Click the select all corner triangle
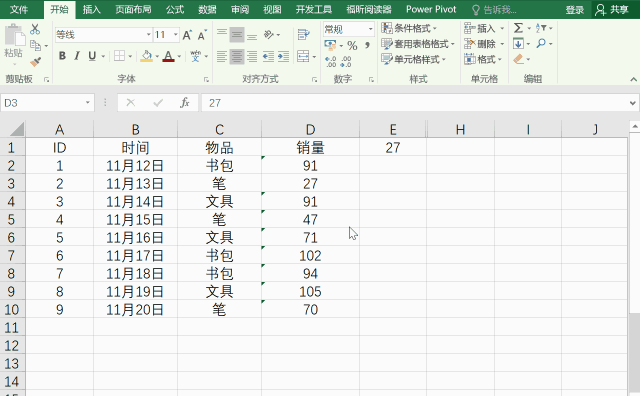The width and height of the screenshot is (640, 396). pos(16,129)
